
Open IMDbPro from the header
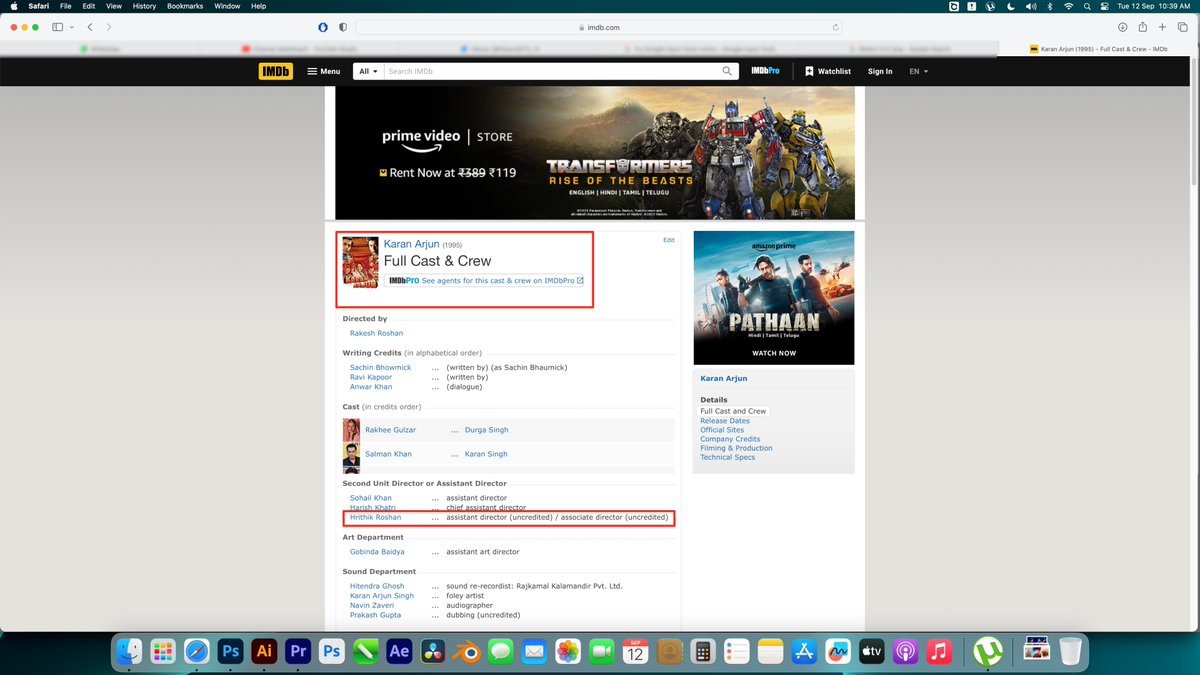point(765,71)
